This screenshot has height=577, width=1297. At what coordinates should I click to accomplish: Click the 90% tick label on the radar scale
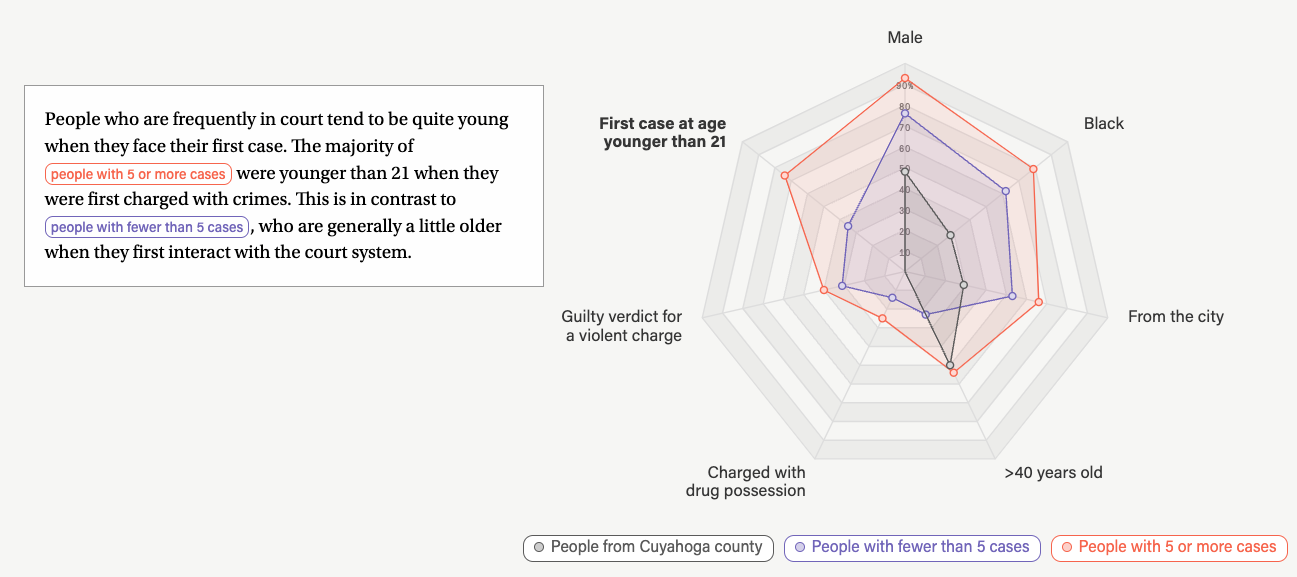coord(904,85)
